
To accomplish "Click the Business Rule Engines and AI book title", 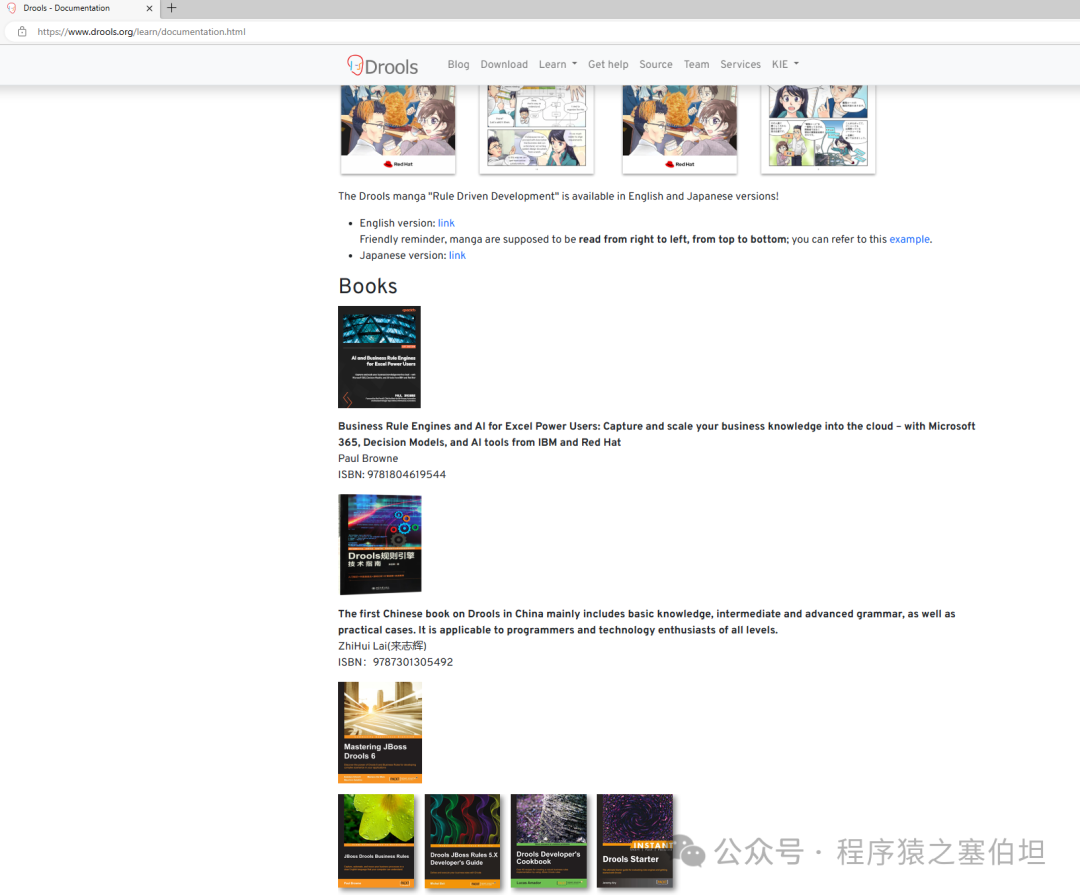I will [656, 434].
